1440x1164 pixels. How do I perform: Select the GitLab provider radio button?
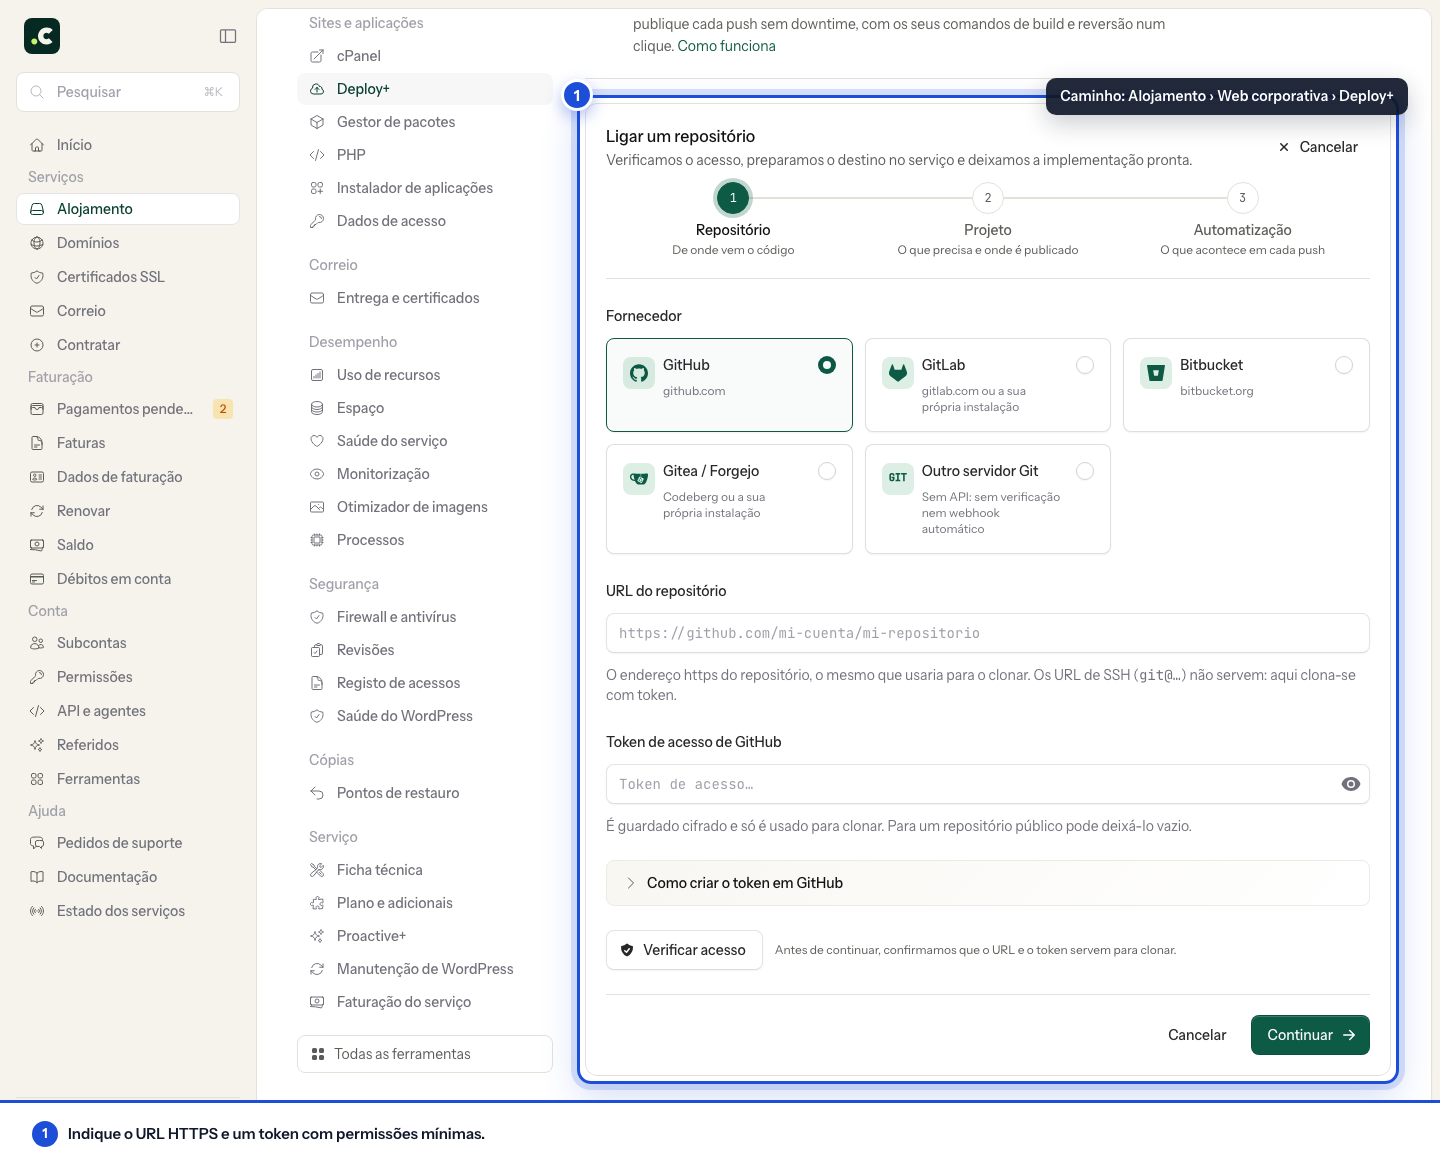(1085, 365)
